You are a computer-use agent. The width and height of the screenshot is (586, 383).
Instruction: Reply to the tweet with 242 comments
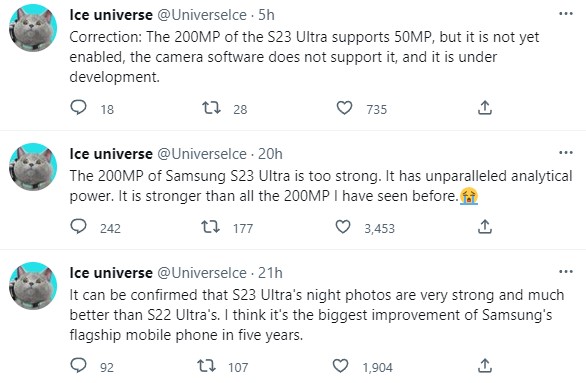pyautogui.click(x=78, y=226)
